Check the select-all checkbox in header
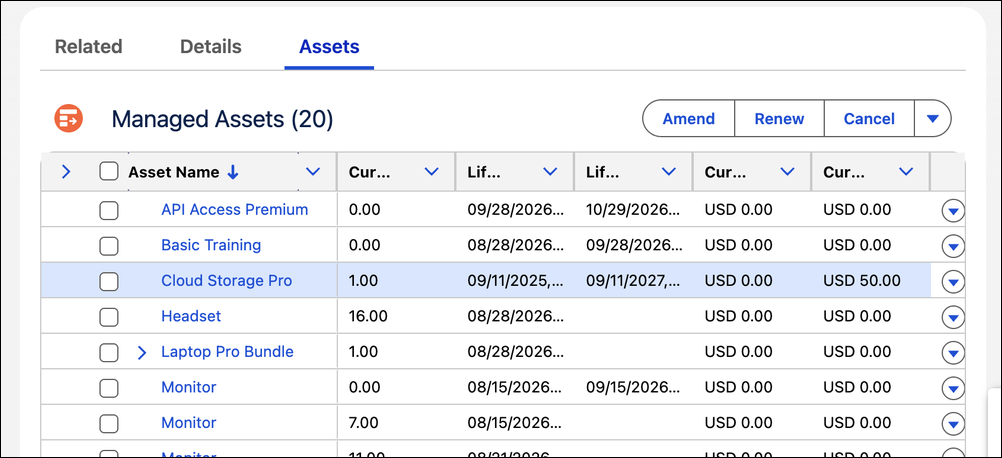 coord(109,171)
